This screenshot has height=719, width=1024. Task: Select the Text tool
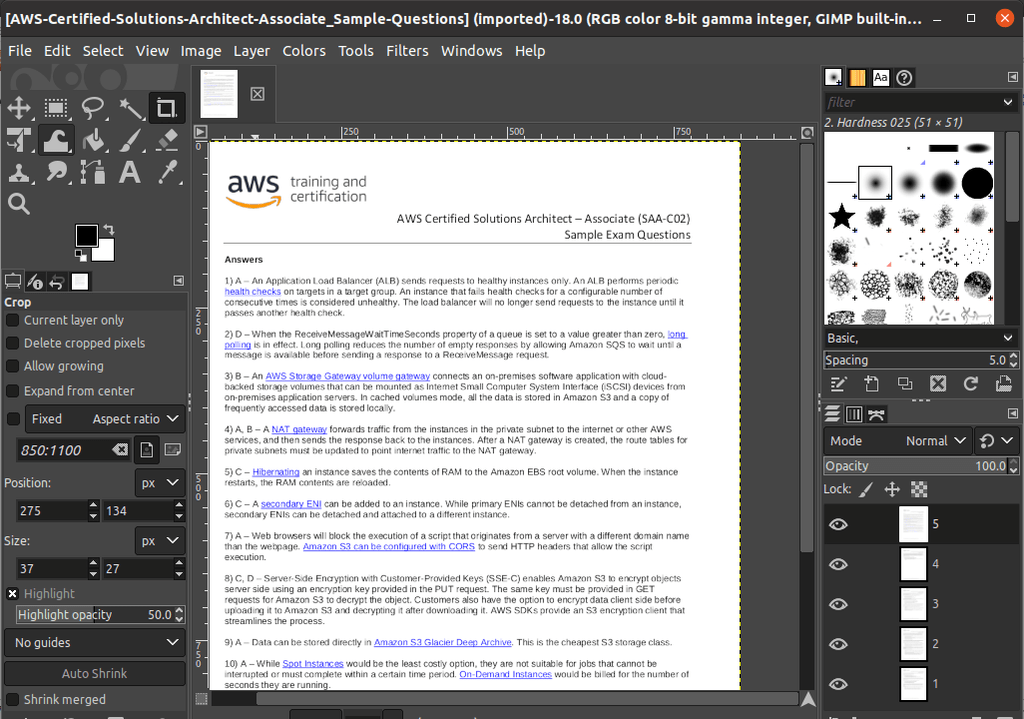click(x=130, y=172)
